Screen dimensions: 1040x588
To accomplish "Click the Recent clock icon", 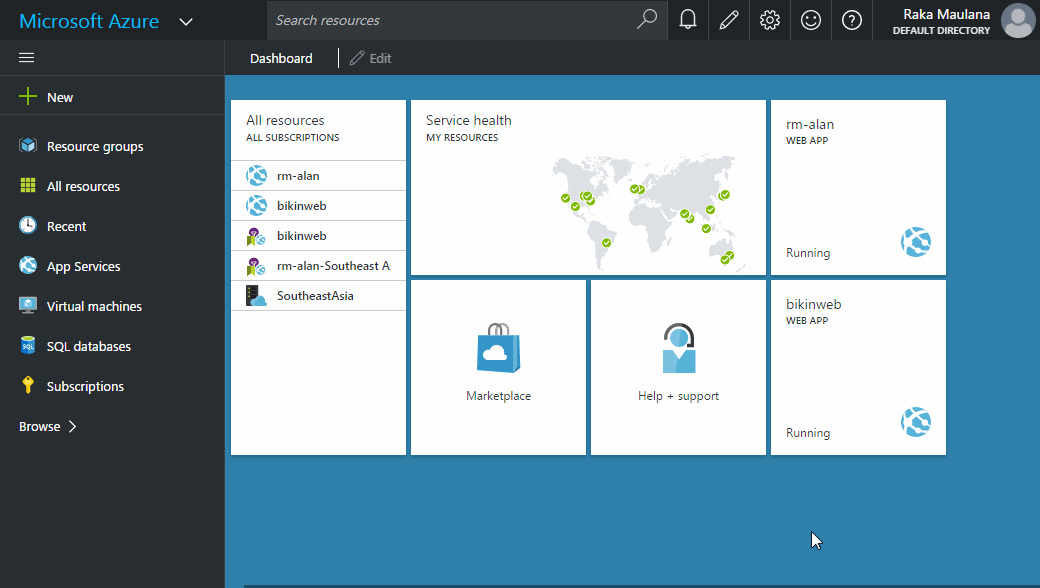I will point(28,225).
